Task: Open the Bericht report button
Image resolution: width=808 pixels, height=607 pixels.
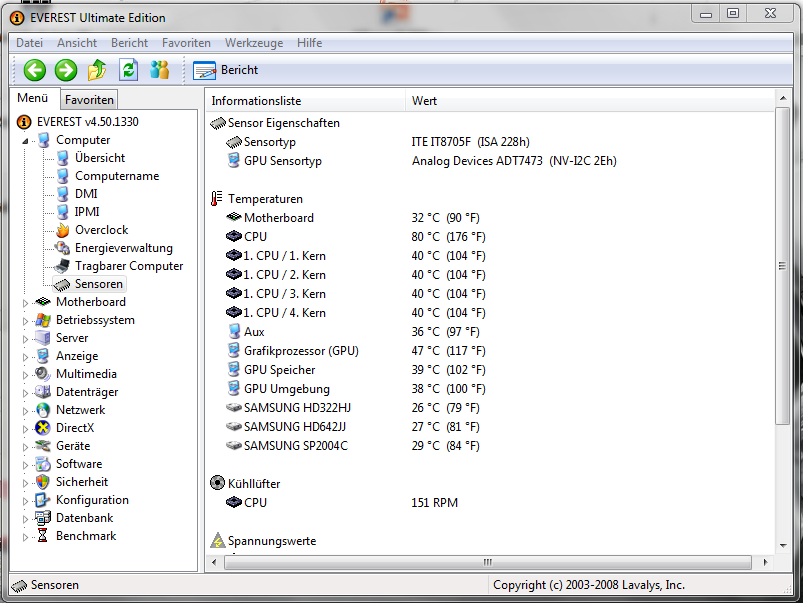Action: pos(226,70)
